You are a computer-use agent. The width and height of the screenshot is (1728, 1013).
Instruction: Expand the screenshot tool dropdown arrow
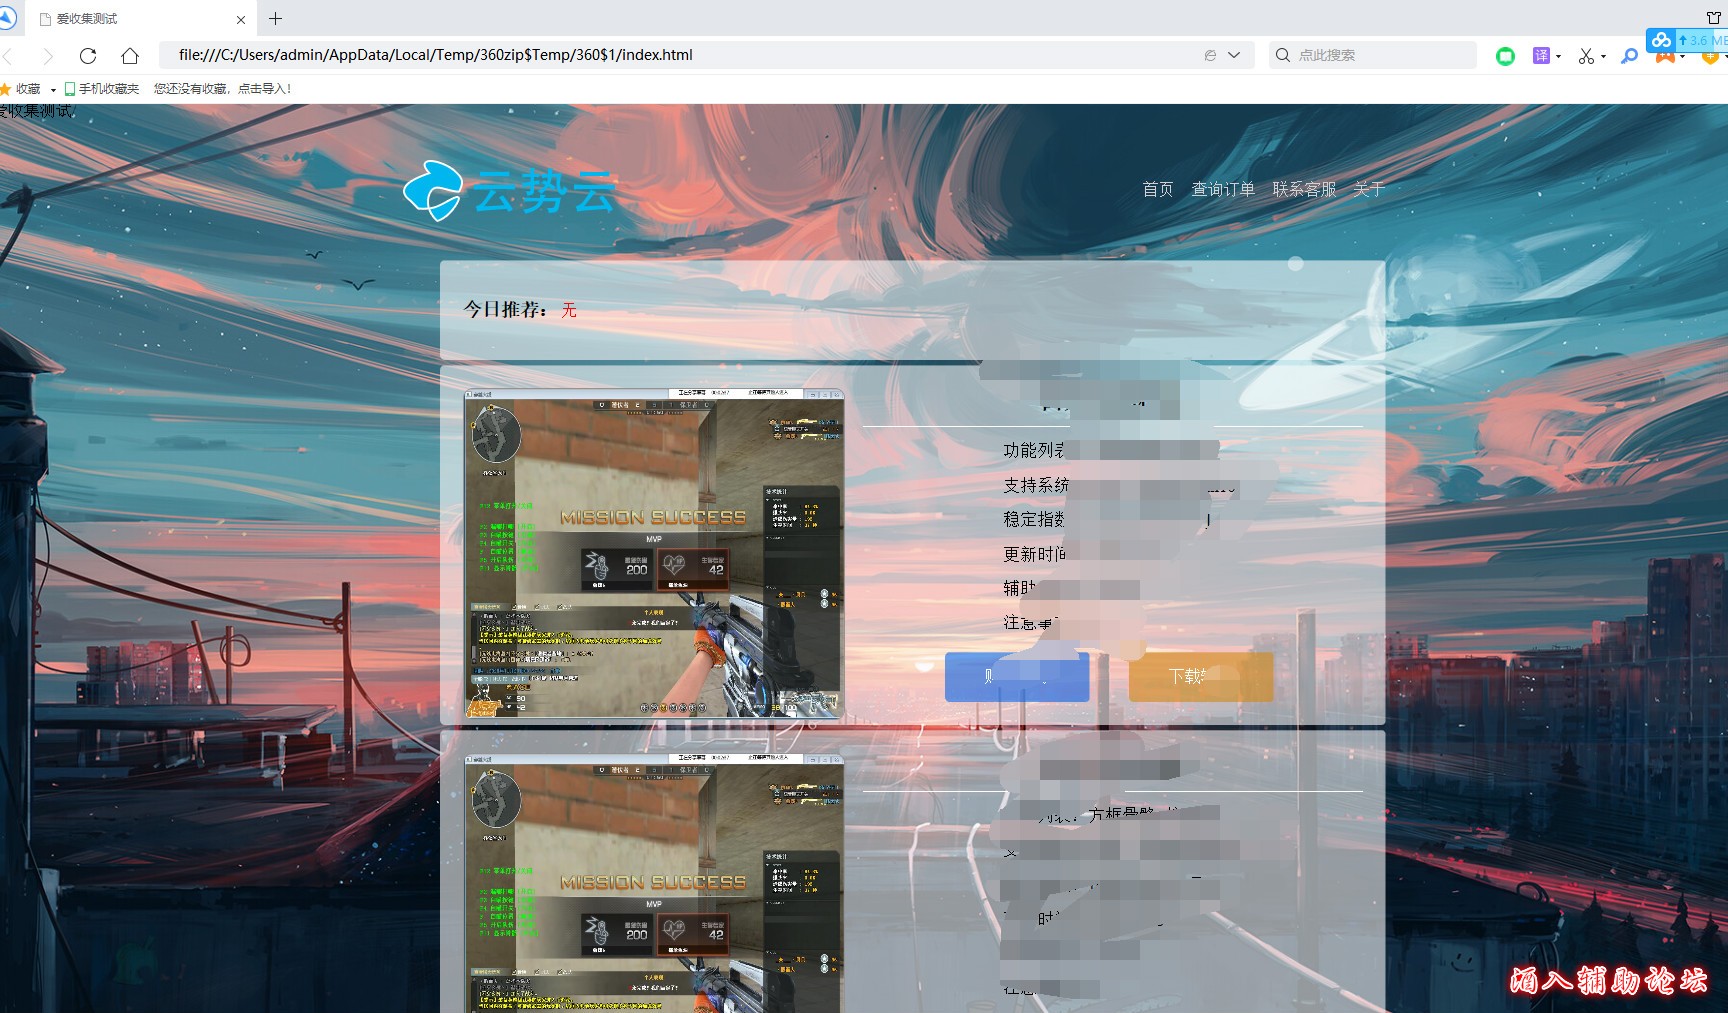(1603, 57)
